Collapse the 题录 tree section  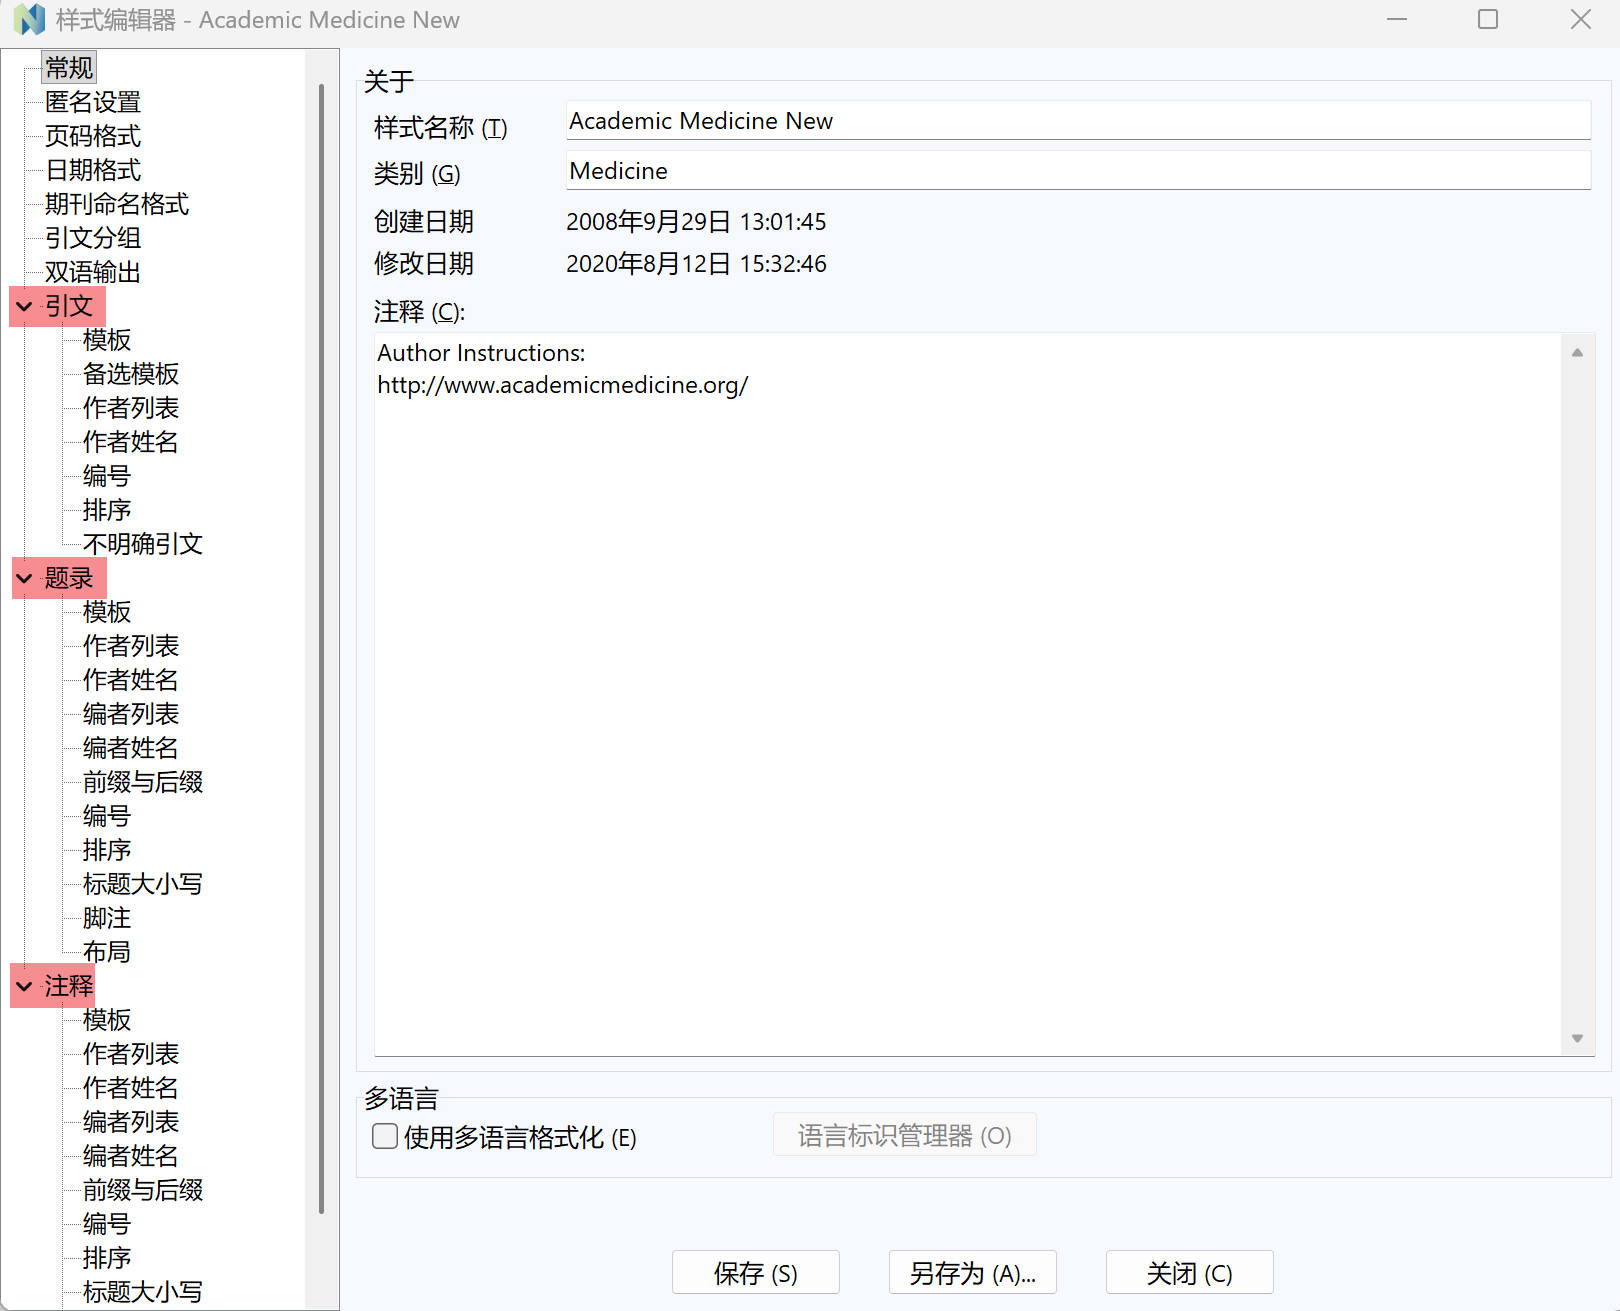(25, 579)
